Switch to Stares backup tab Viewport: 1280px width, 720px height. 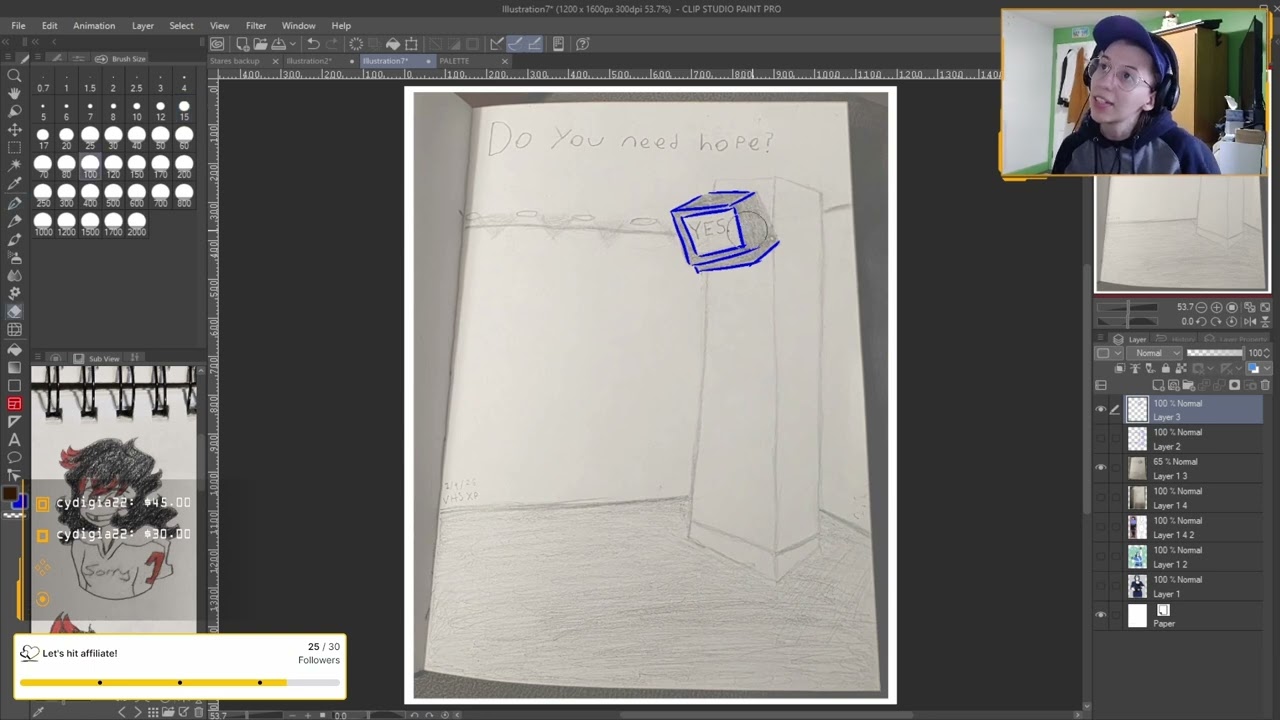234,61
